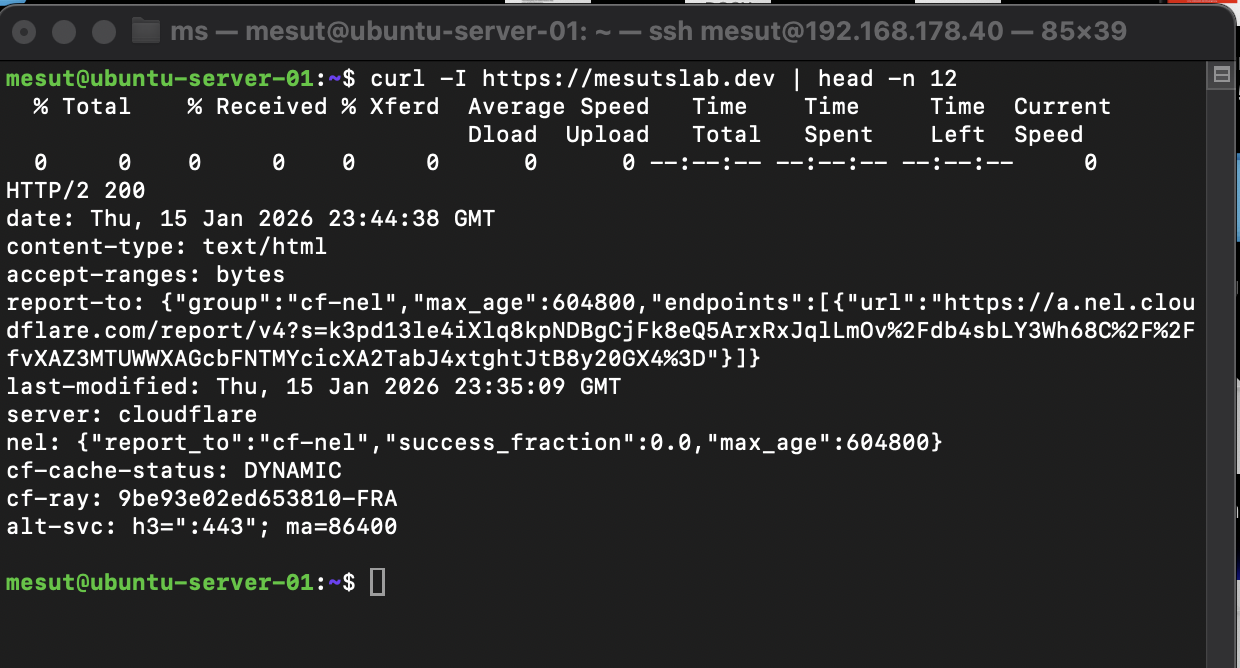Click the last-modified timestamp line
This screenshot has width=1240, height=668.
coord(313,386)
